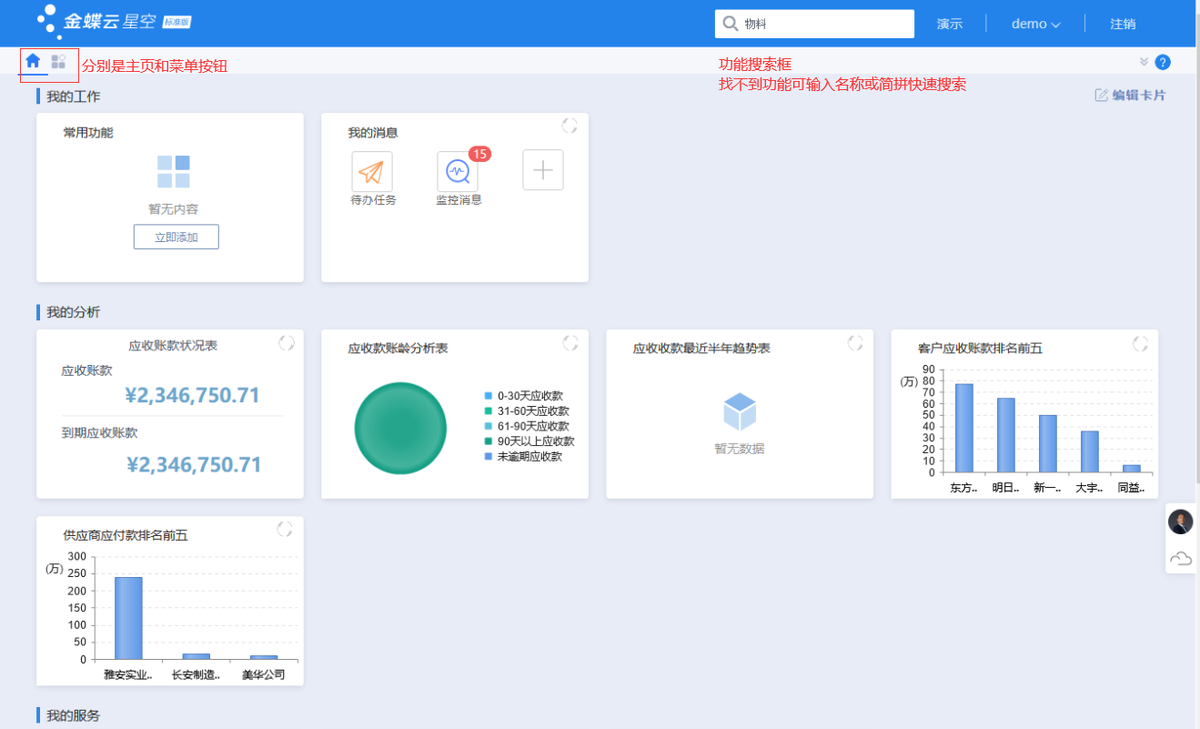Click the user avatar thumbnail on the right edge
The width and height of the screenshot is (1200, 729).
pos(1179,521)
